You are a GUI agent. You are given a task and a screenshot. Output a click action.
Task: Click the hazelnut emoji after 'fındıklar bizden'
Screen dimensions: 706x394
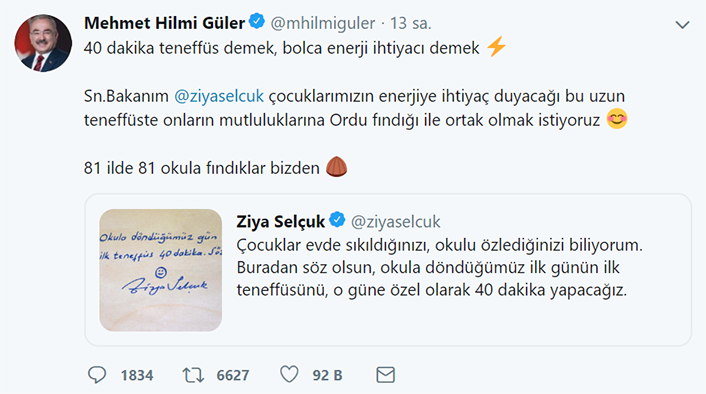[336, 167]
